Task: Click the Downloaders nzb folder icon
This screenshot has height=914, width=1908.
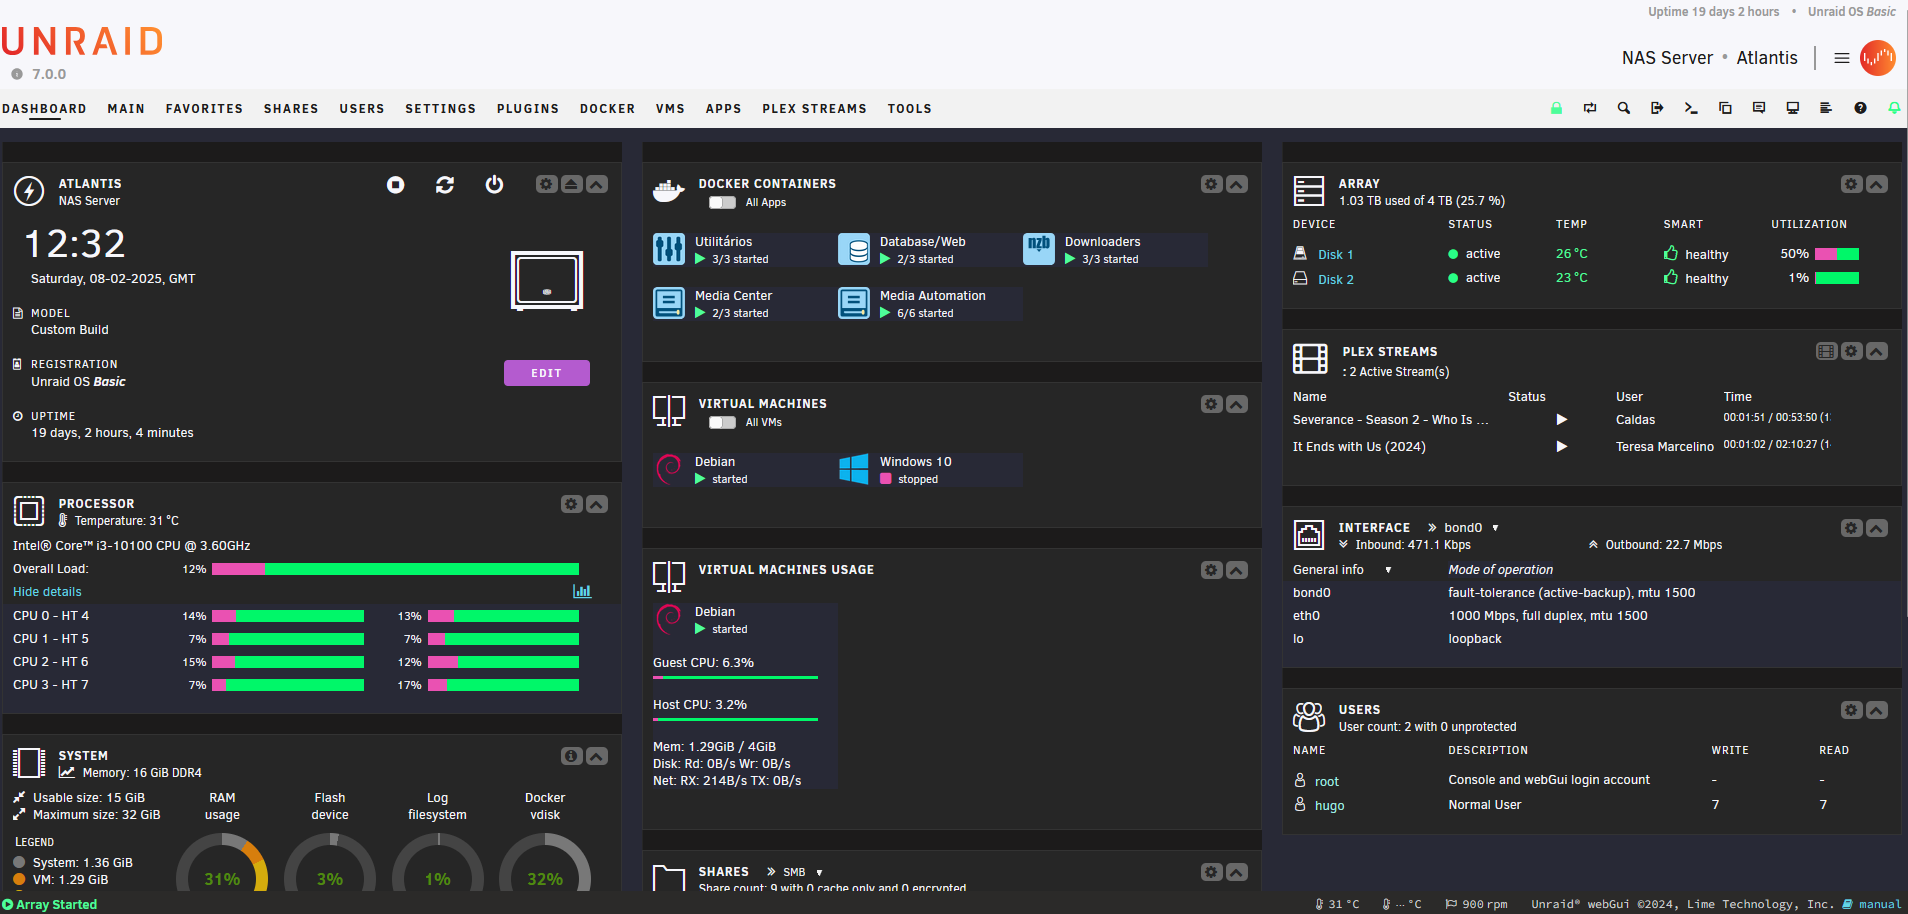Action: point(1039,249)
